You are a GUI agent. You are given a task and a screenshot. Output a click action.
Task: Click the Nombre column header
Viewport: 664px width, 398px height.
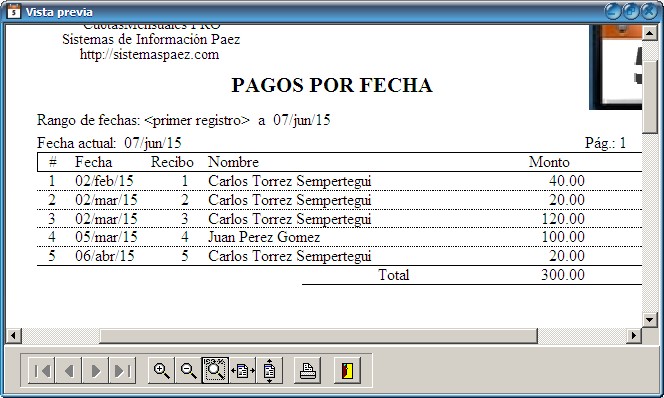coord(233,162)
